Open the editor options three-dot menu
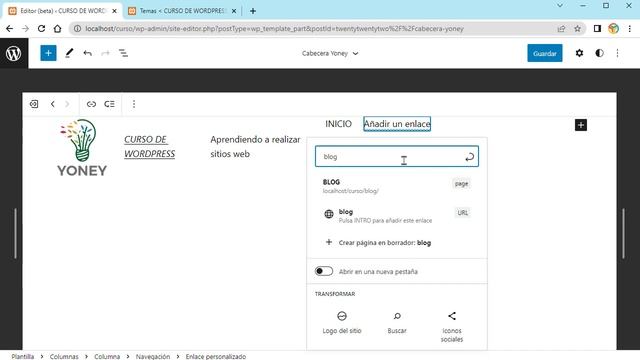Viewport: 640px width, 360px height. [x=618, y=53]
